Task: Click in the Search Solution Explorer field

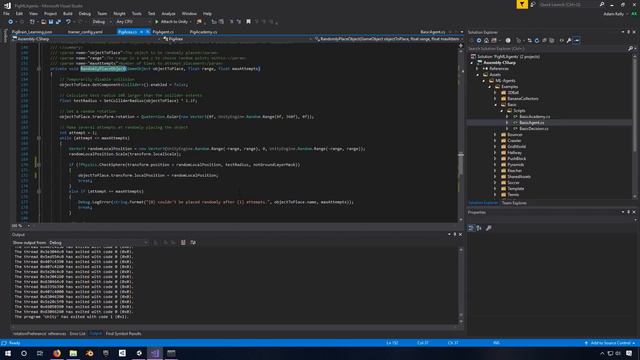Action: (547, 49)
